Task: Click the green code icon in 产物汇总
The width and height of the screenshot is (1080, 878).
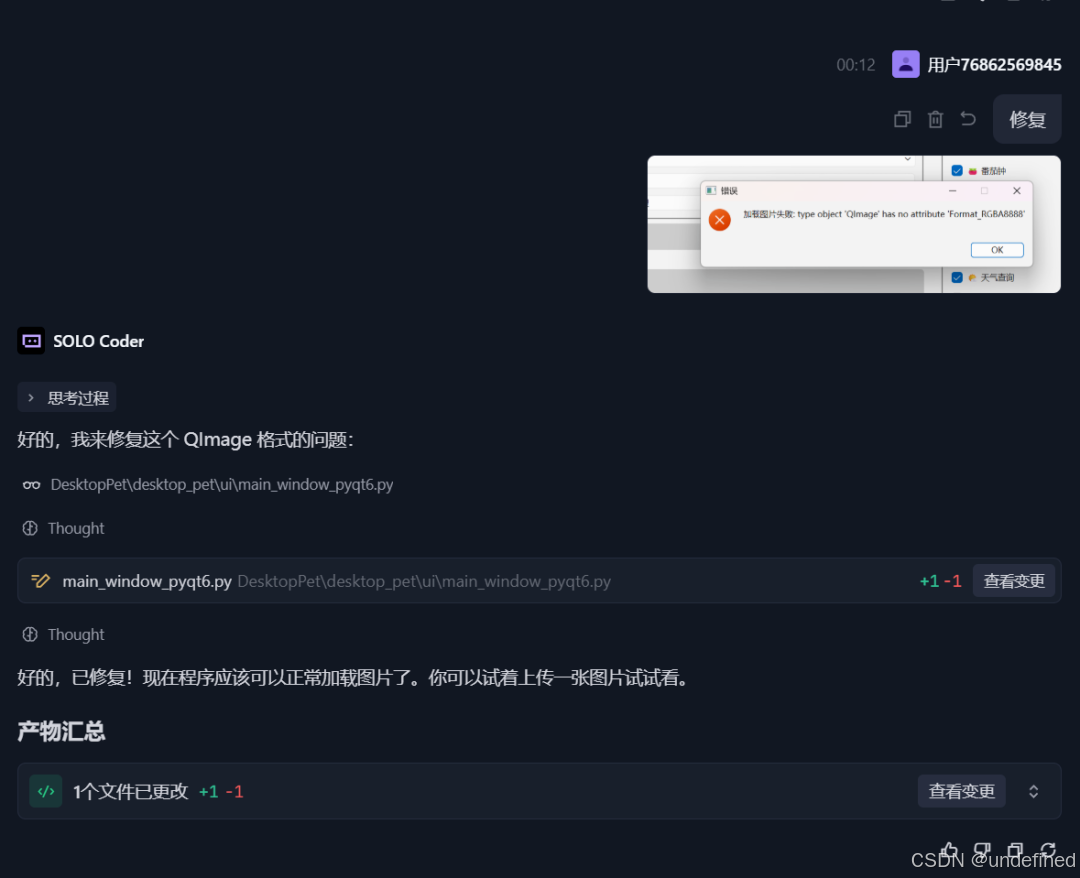Action: tap(46, 791)
